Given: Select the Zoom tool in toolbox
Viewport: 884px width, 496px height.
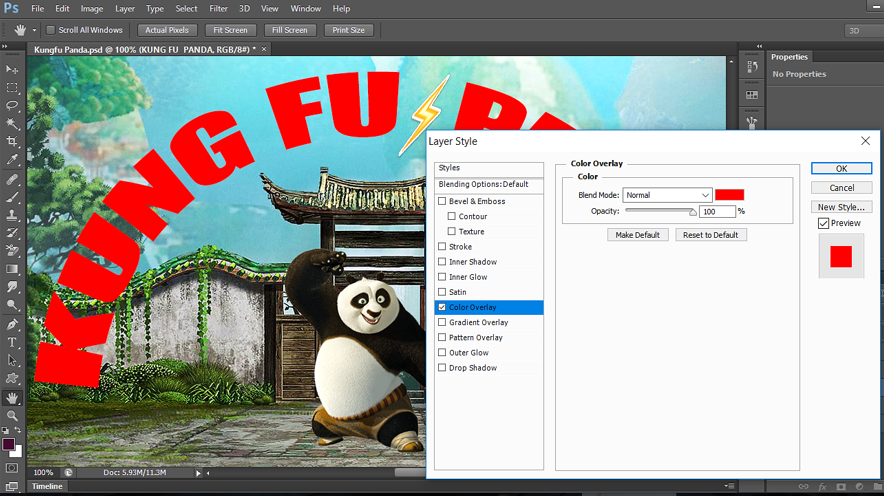Looking at the screenshot, I should tap(12, 416).
